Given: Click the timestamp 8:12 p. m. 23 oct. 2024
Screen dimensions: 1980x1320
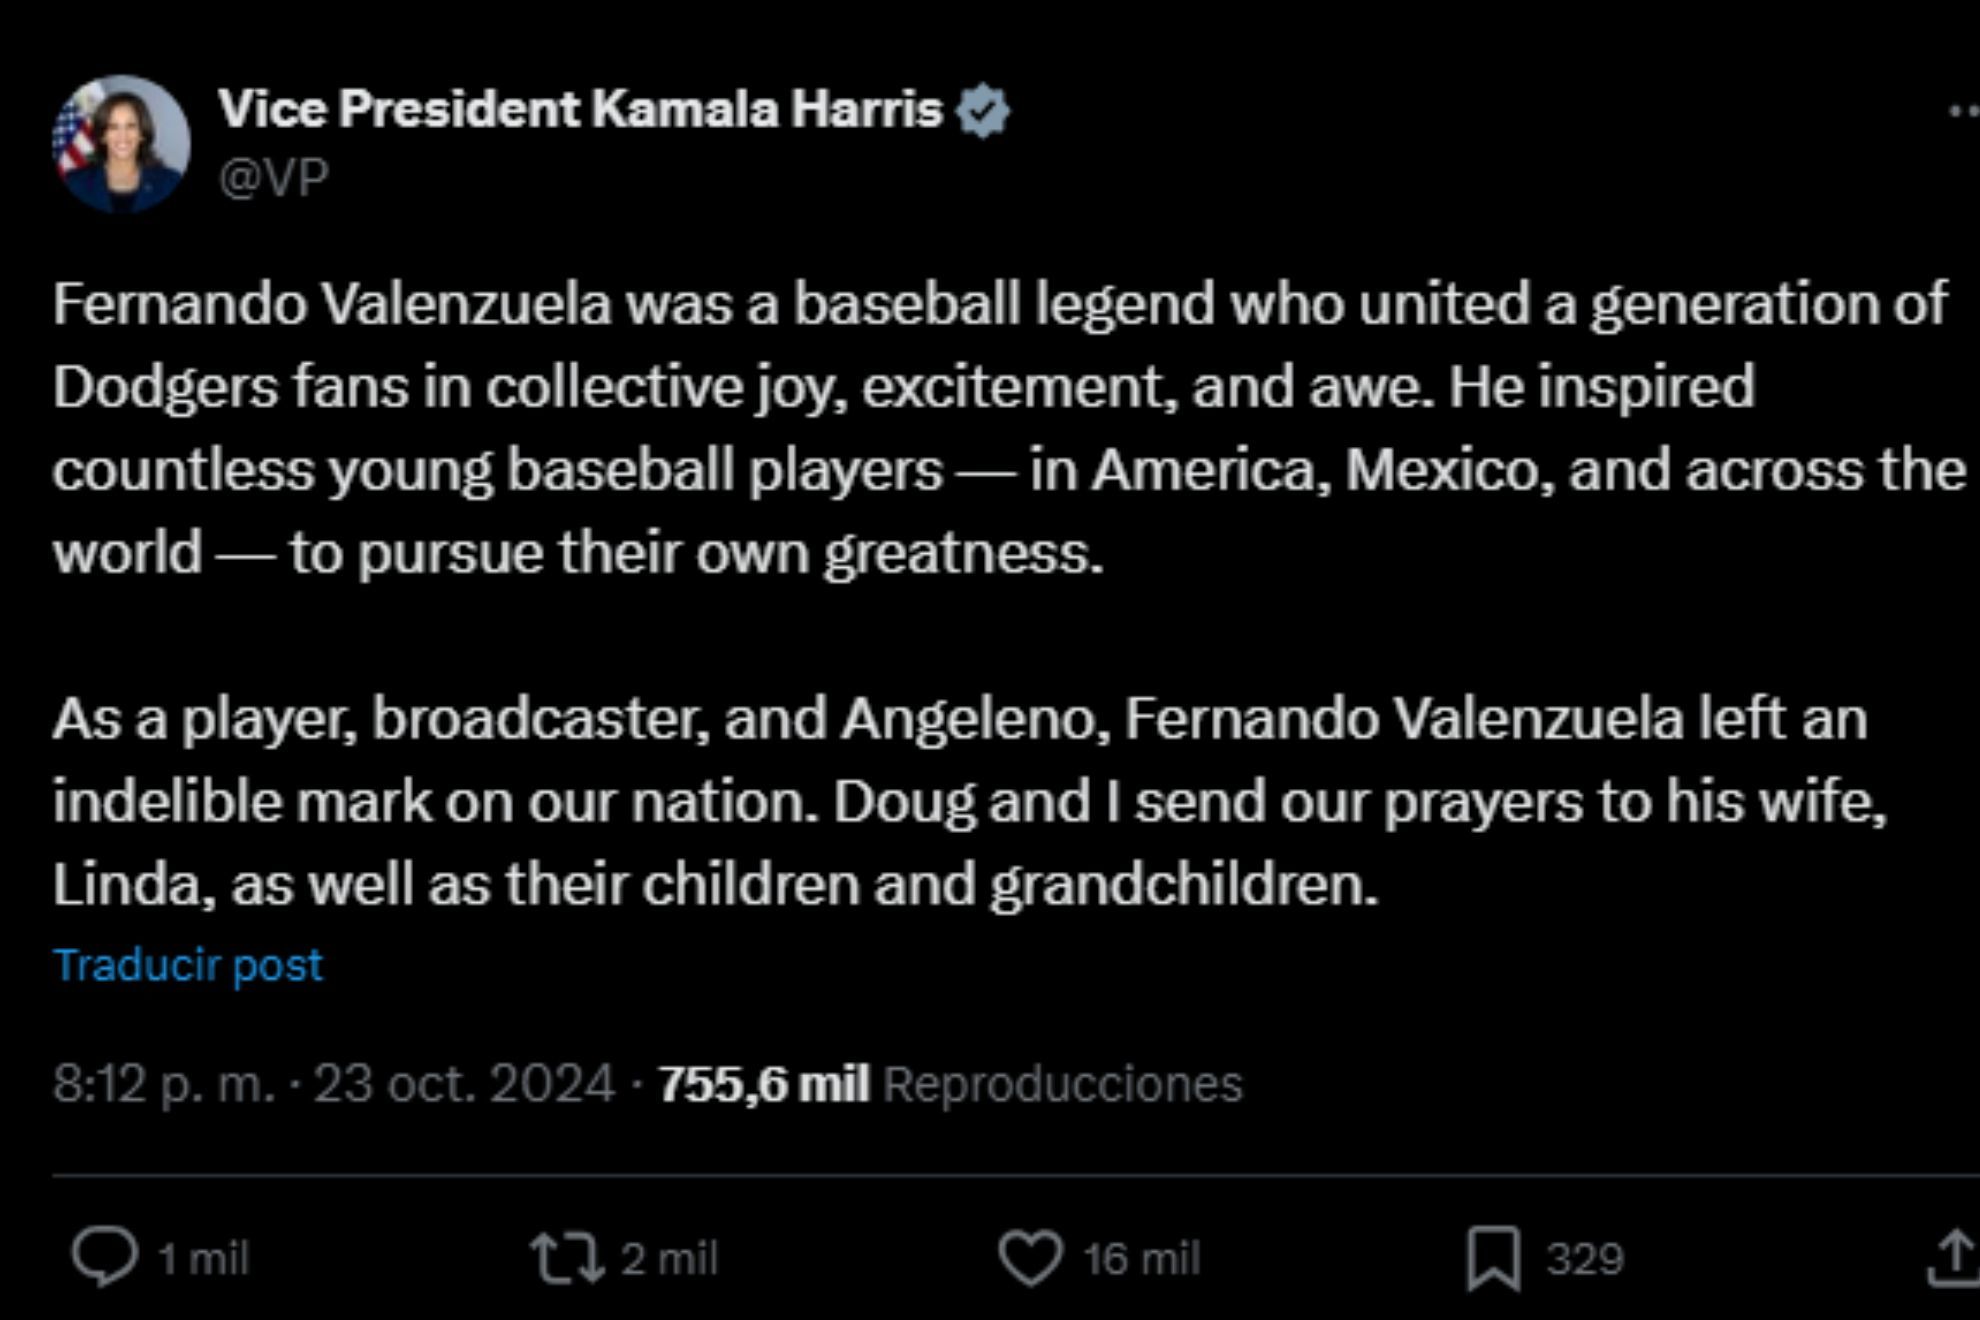Looking at the screenshot, I should click(x=333, y=1084).
